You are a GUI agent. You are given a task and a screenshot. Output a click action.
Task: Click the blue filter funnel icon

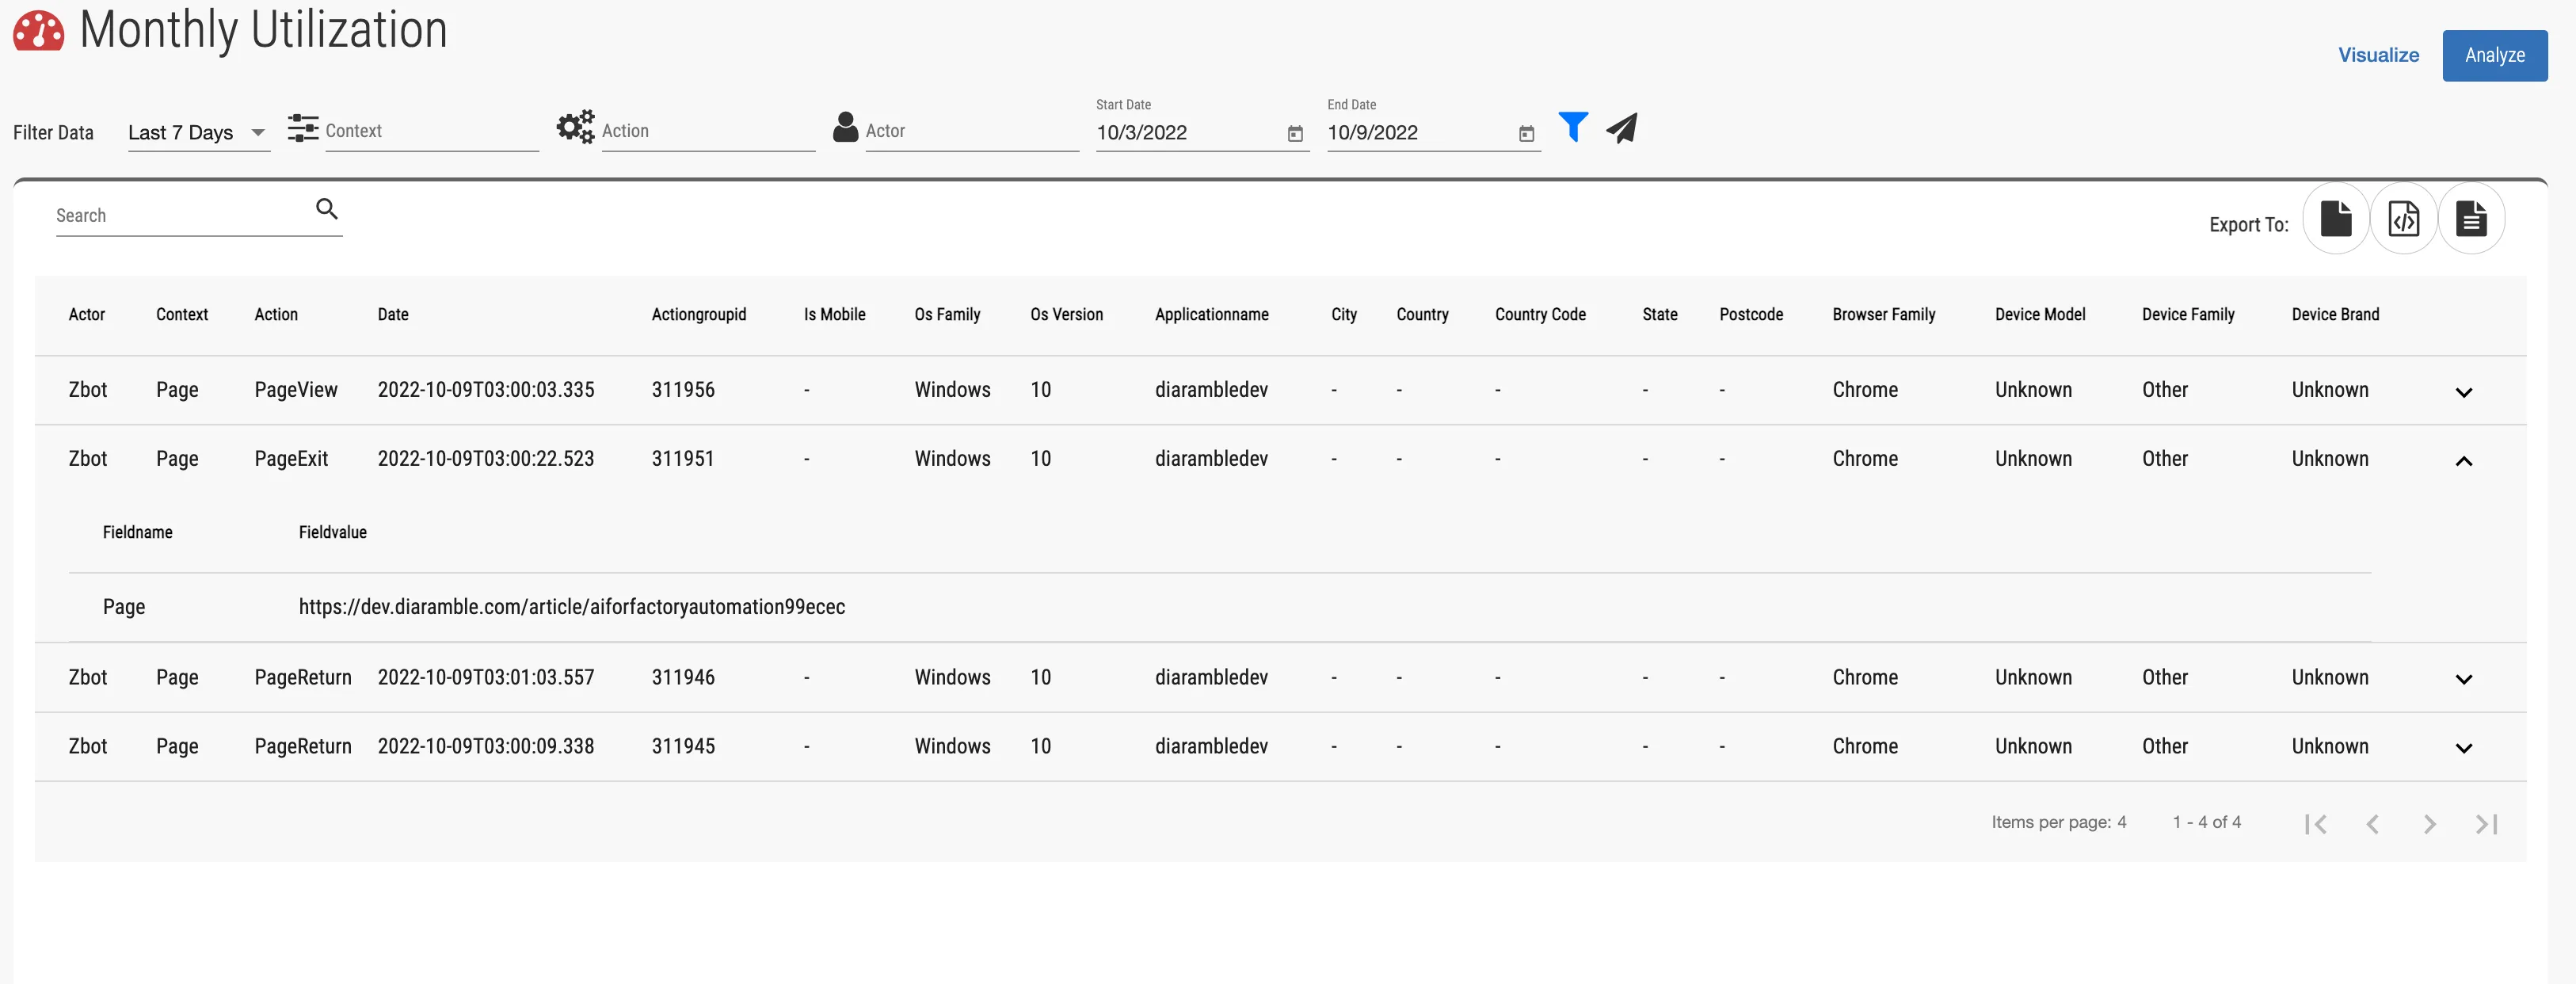(x=1572, y=127)
